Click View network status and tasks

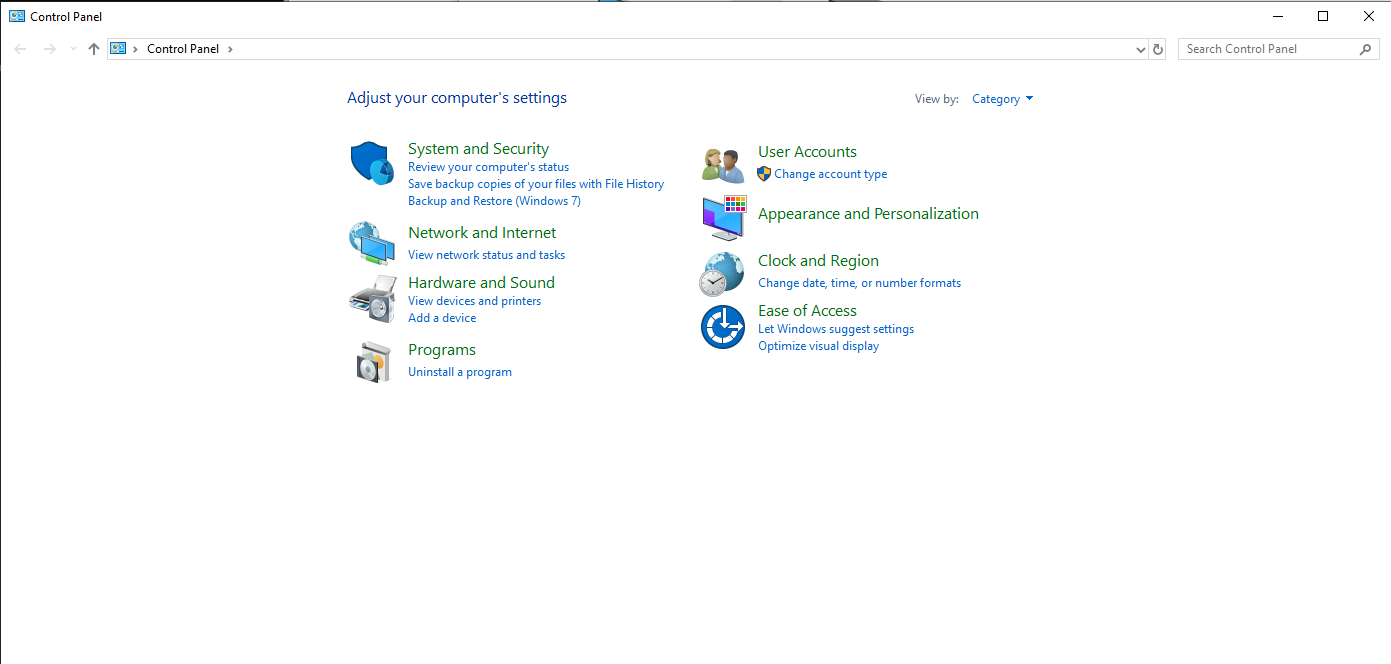pos(486,255)
